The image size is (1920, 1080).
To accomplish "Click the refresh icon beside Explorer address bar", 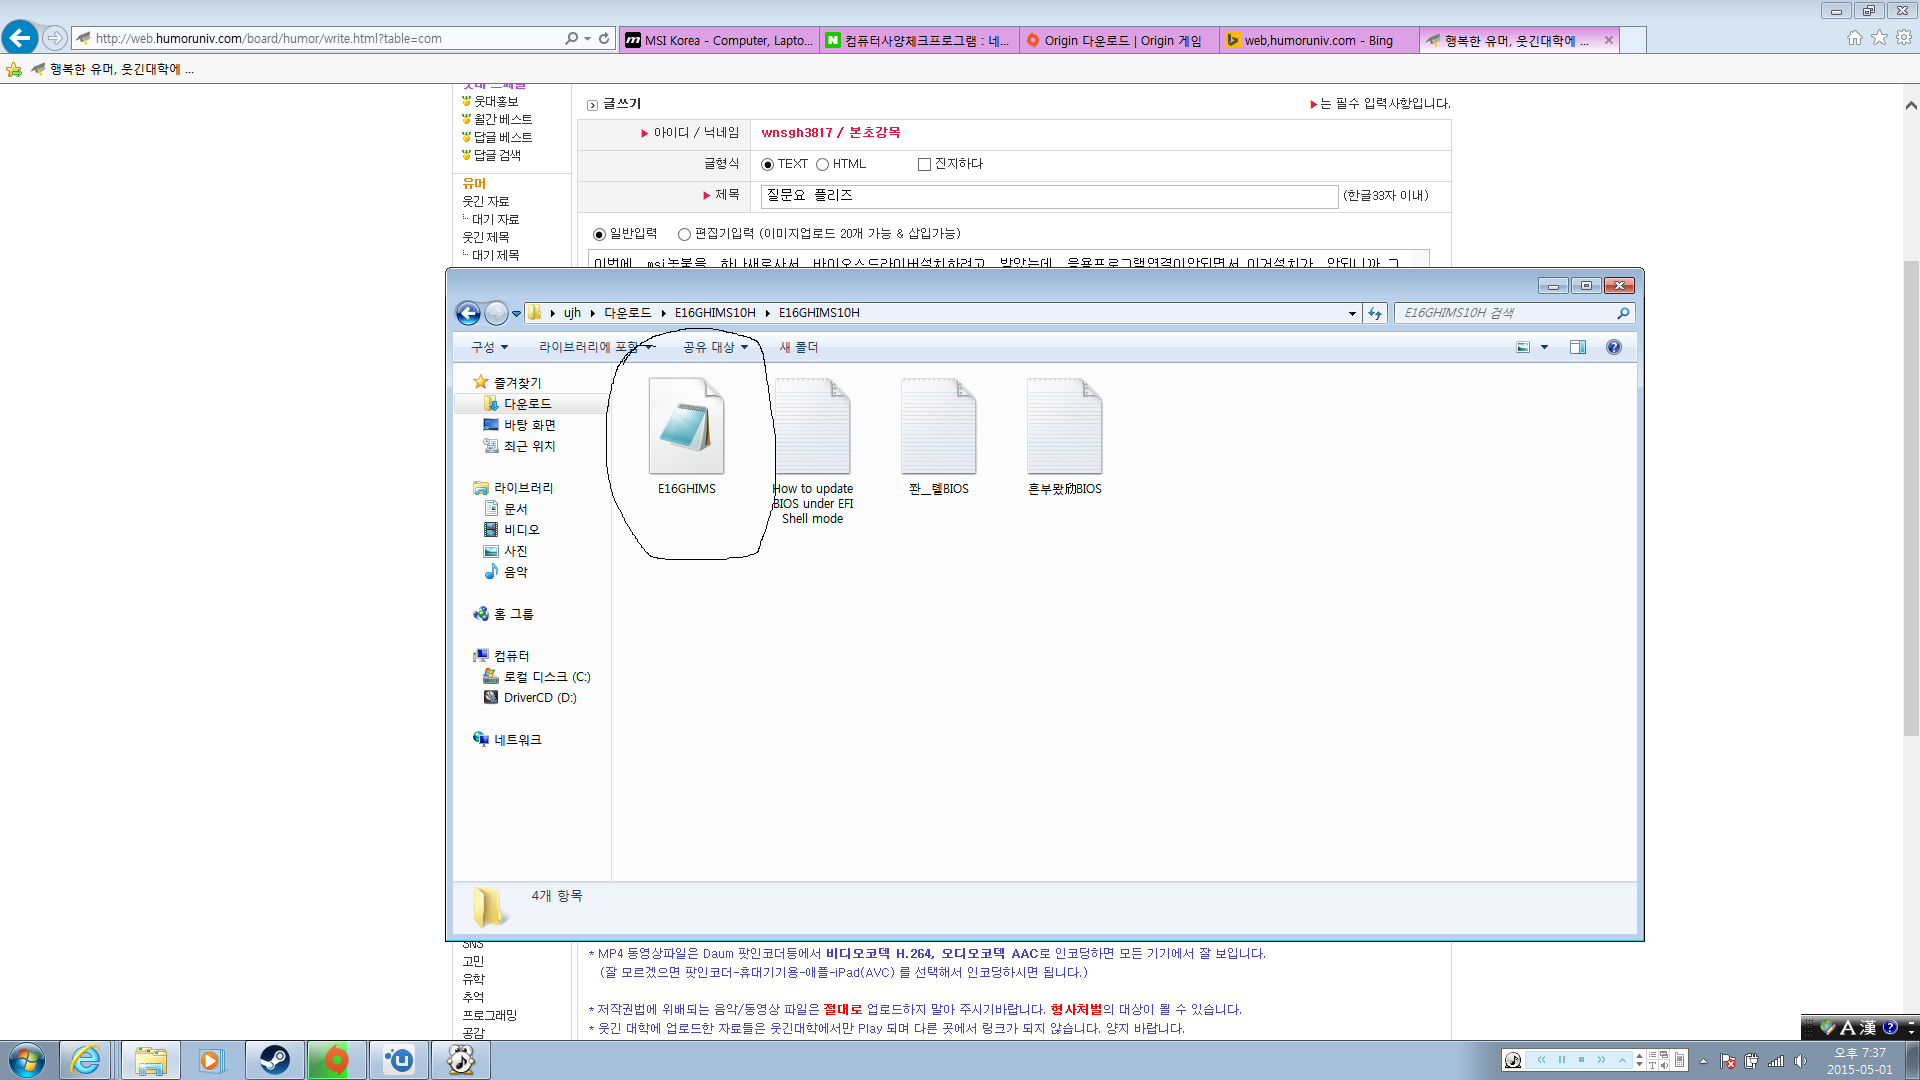I will click(x=1375, y=313).
